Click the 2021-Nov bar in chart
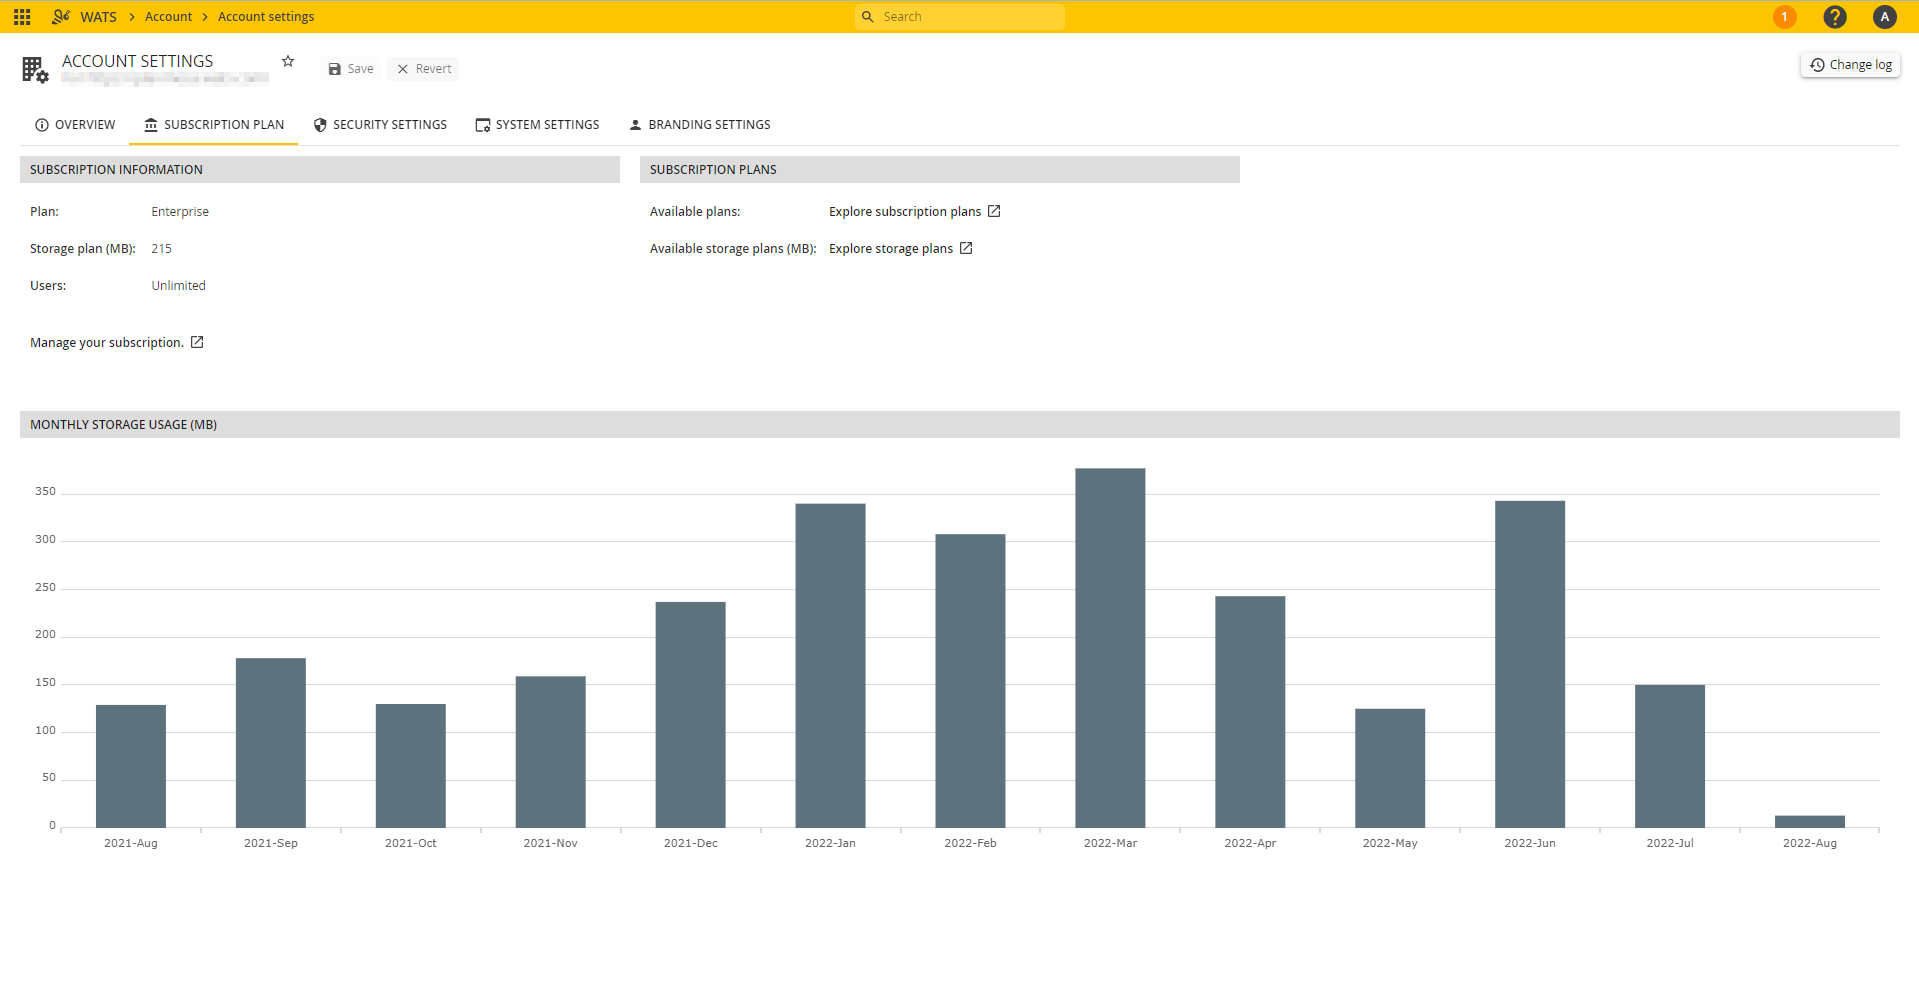 [x=551, y=752]
